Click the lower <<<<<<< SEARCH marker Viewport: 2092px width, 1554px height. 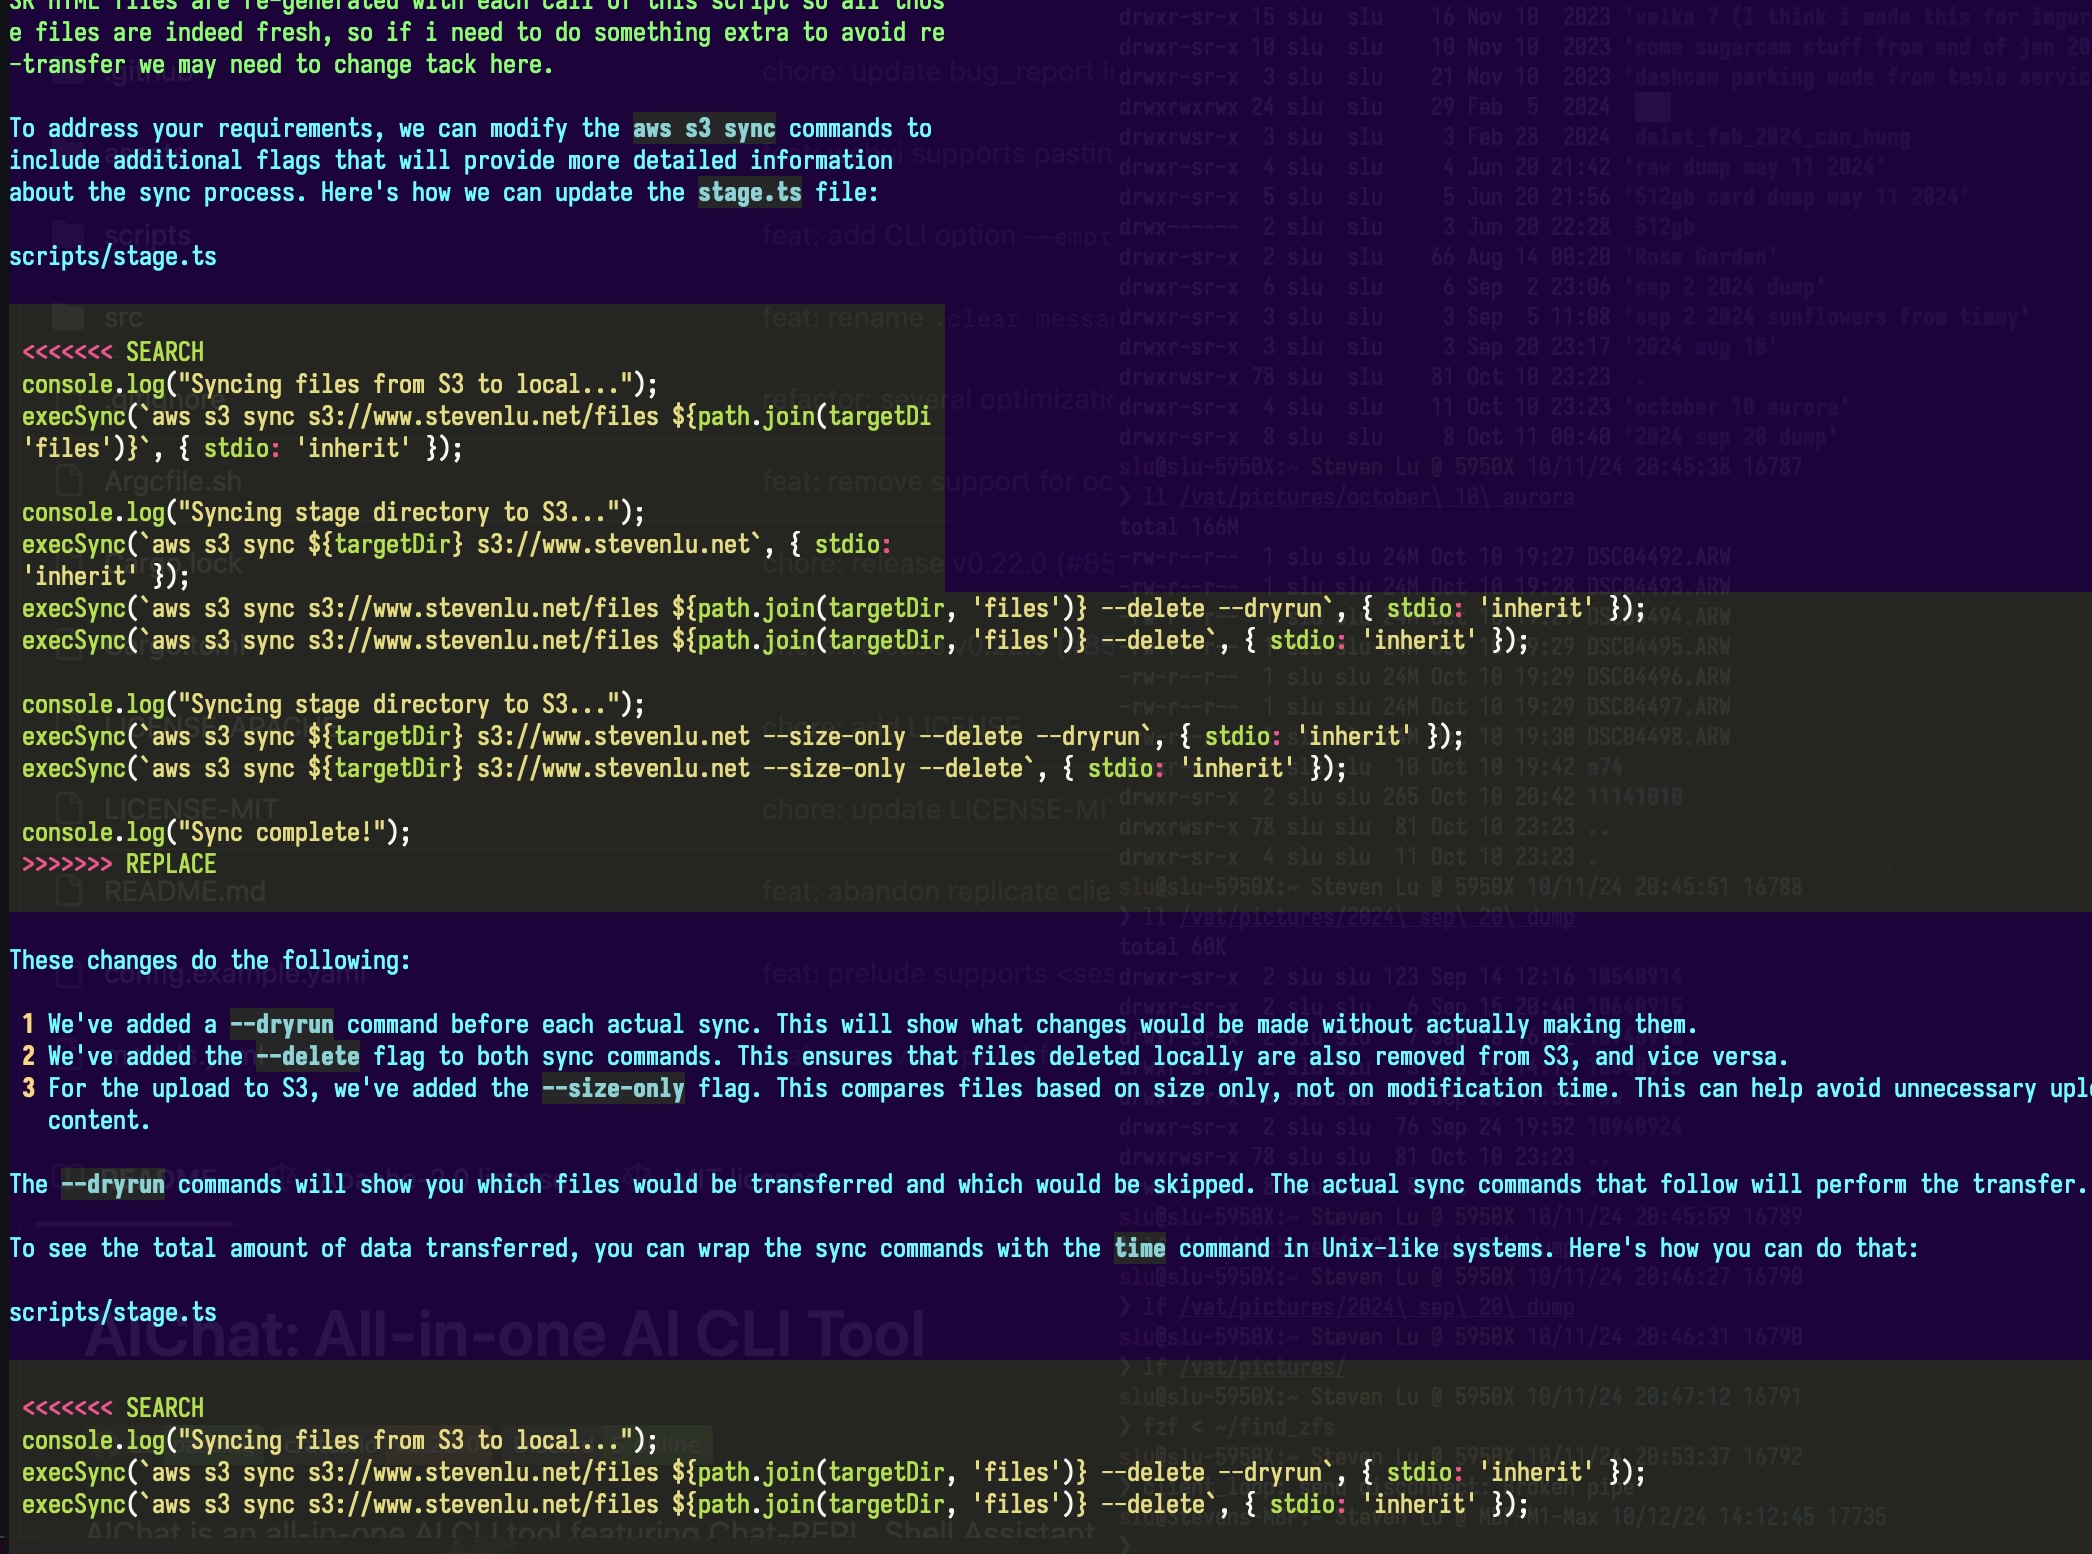[113, 1409]
